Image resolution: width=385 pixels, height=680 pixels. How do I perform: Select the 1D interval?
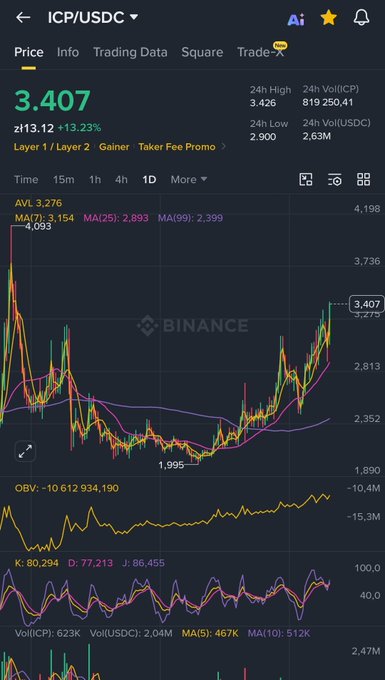tap(149, 180)
